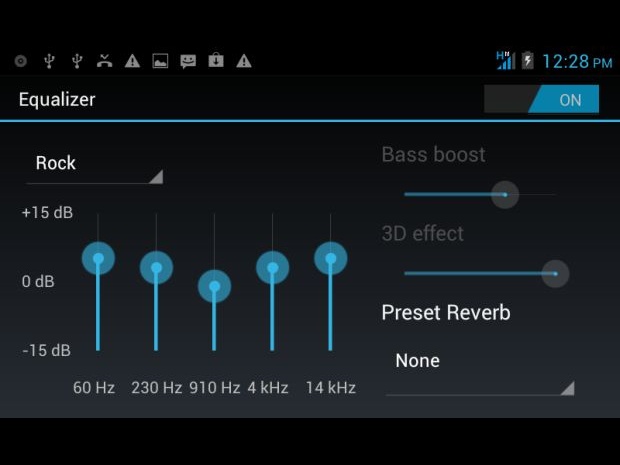Tap the picture notification icon in status bar
Image resolution: width=620 pixels, height=465 pixels.
(x=160, y=61)
